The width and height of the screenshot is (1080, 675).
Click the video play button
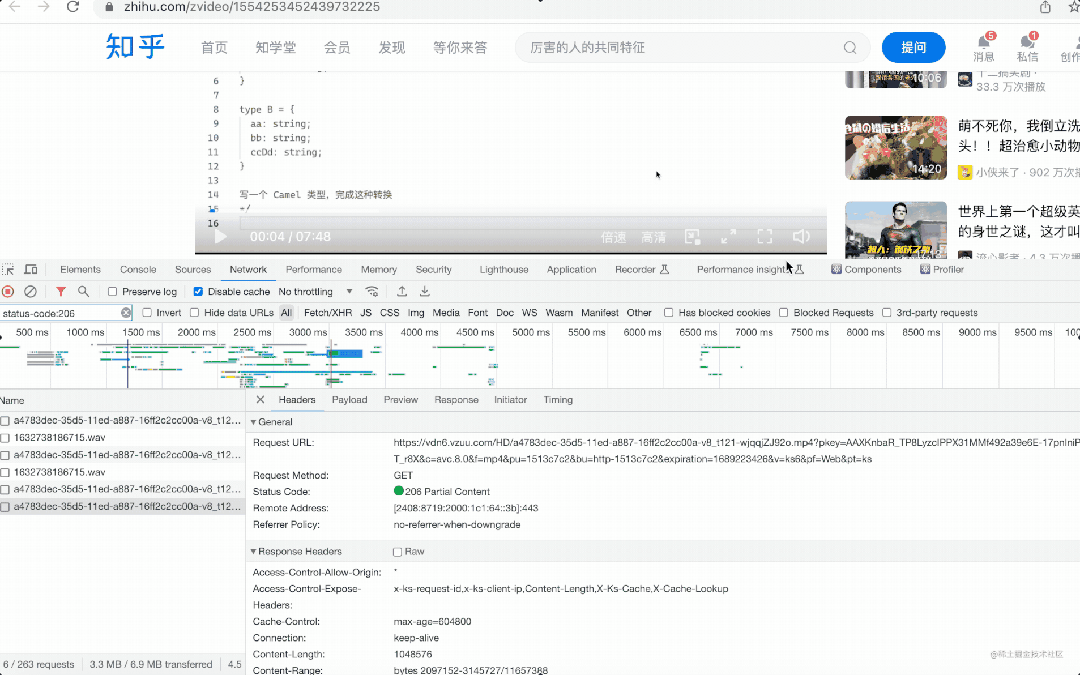[220, 237]
